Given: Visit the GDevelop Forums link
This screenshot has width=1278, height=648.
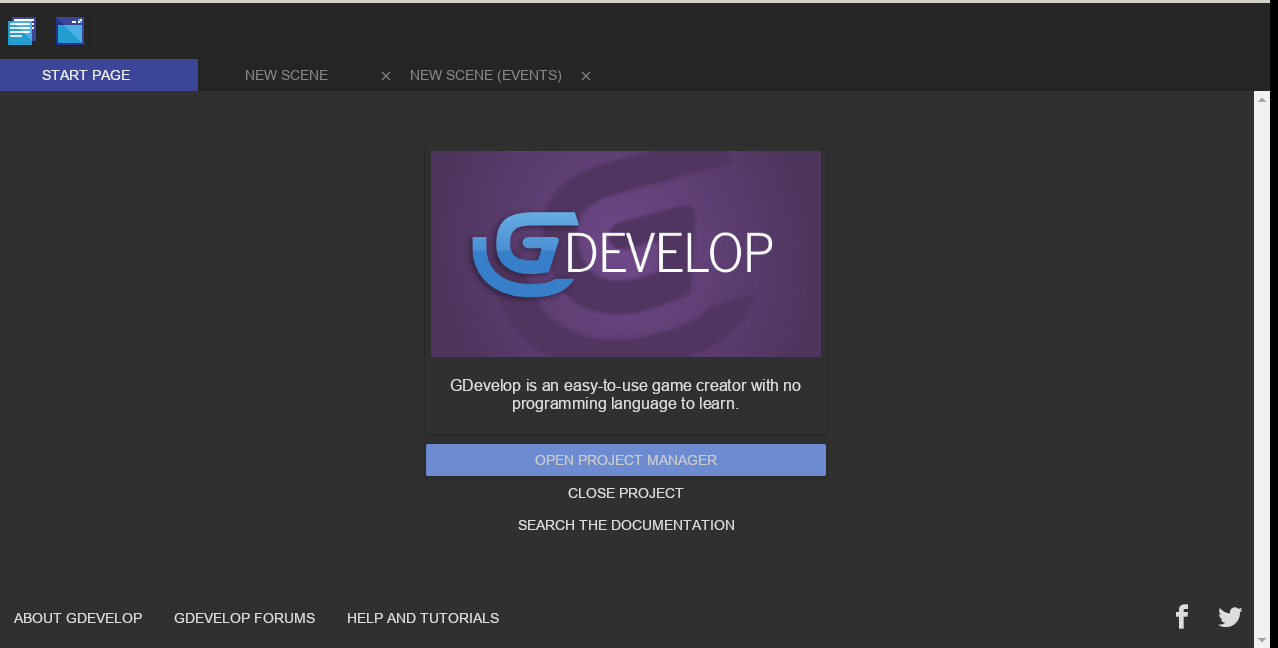Looking at the screenshot, I should coord(244,618).
